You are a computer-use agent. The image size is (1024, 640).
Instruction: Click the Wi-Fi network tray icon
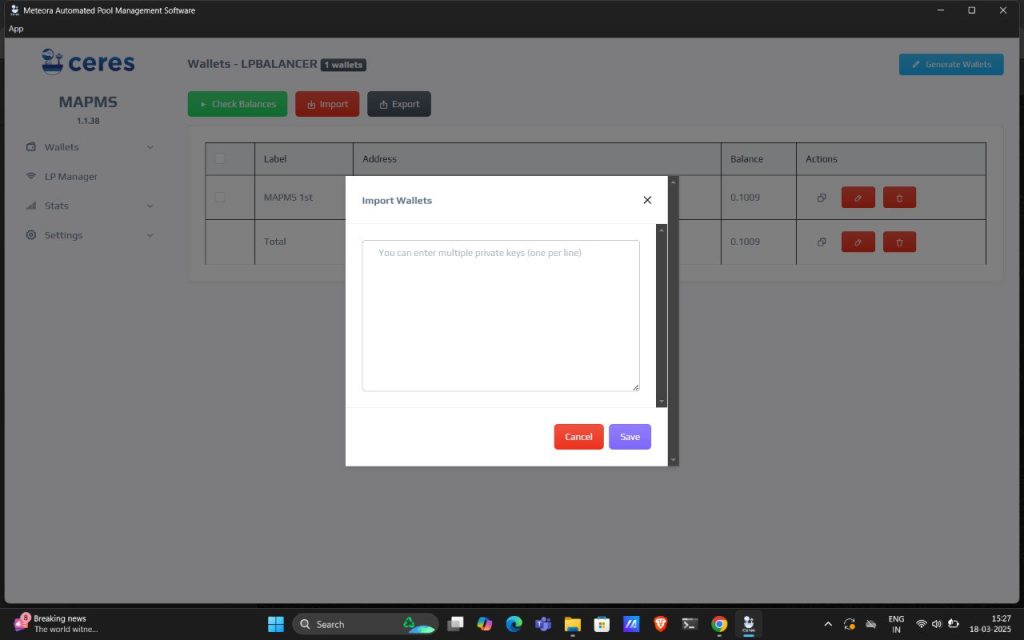point(921,624)
